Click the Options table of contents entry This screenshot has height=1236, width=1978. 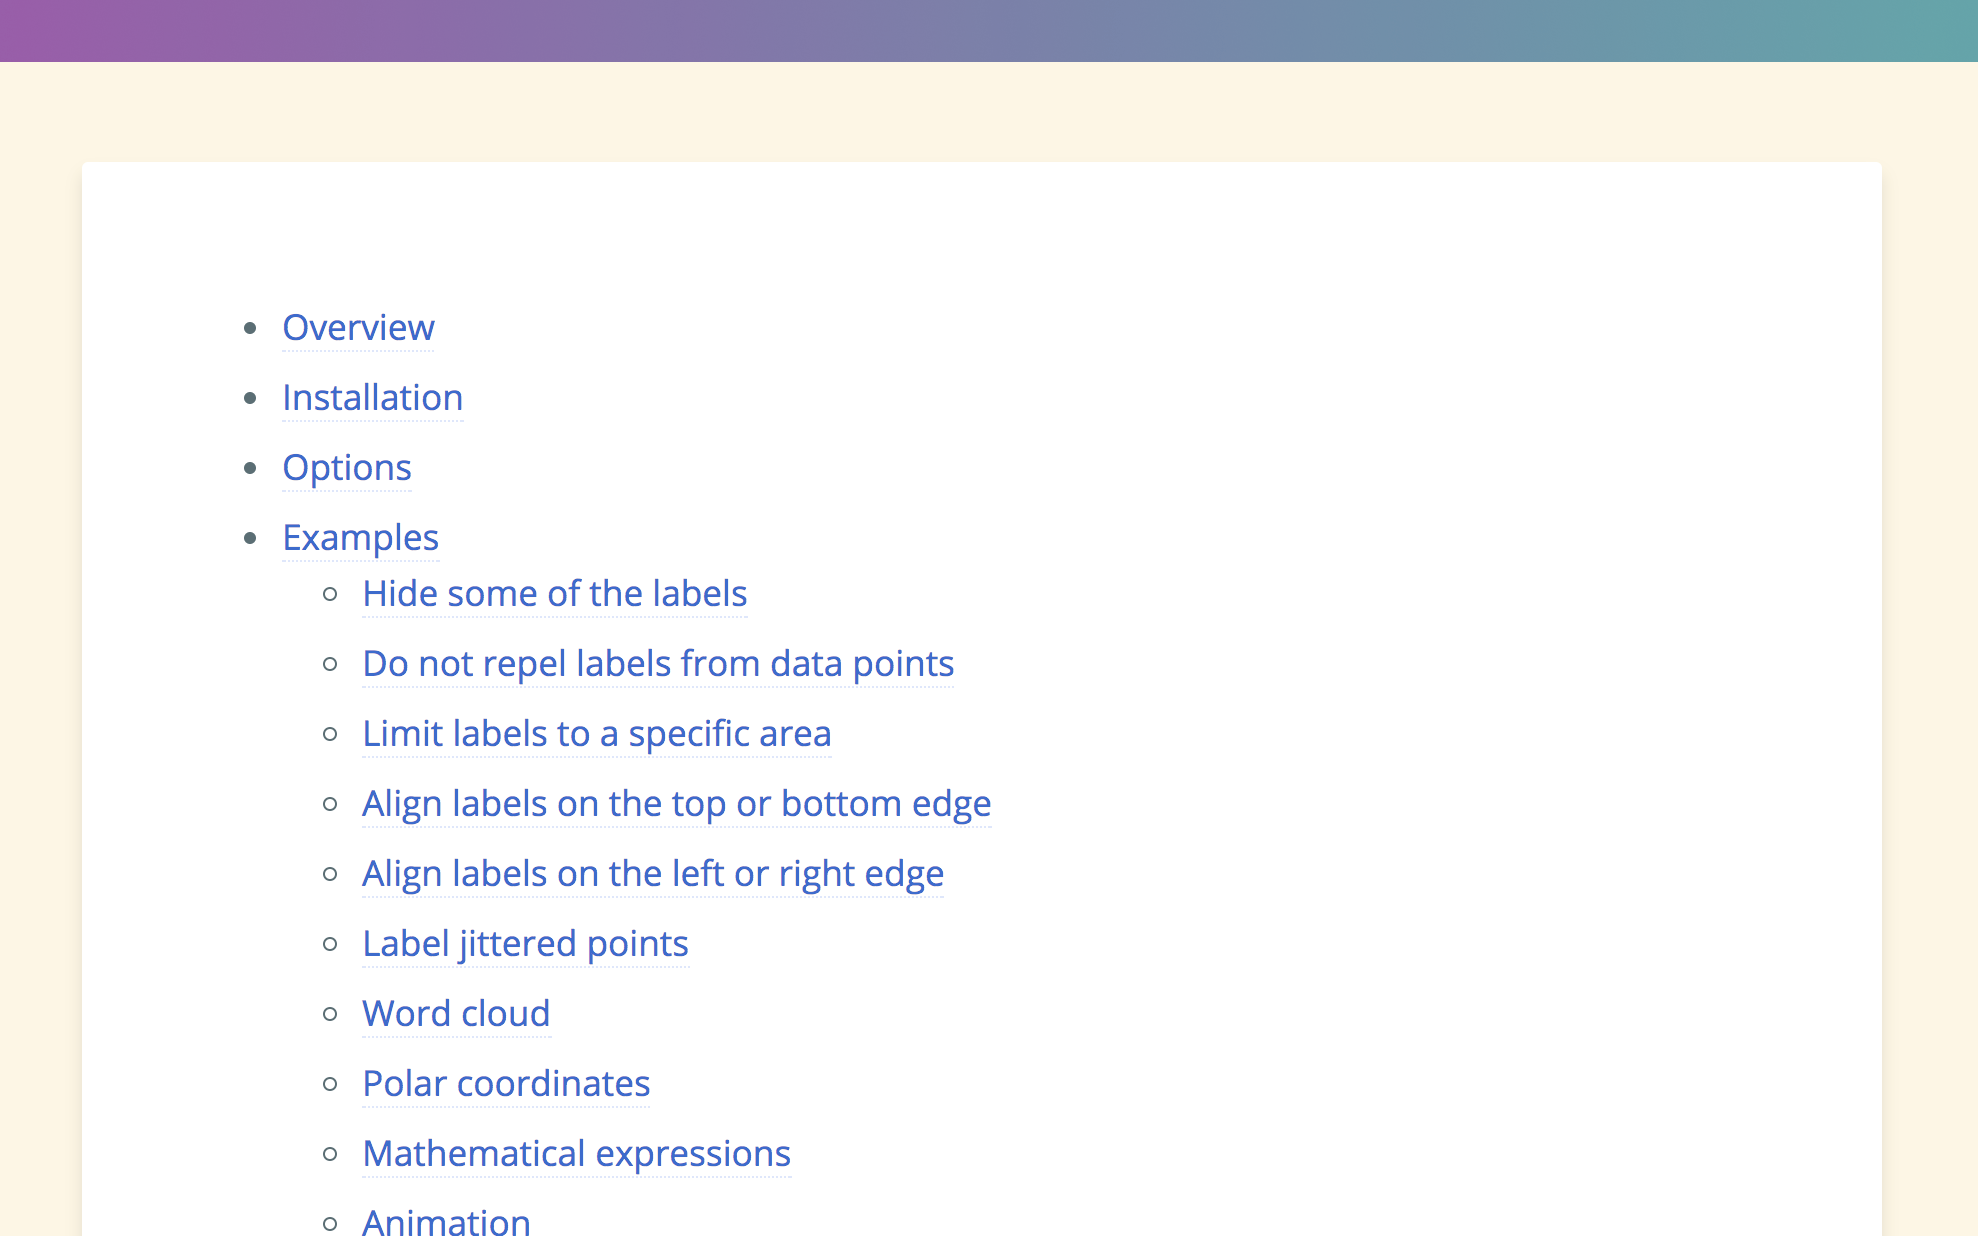[x=347, y=467]
